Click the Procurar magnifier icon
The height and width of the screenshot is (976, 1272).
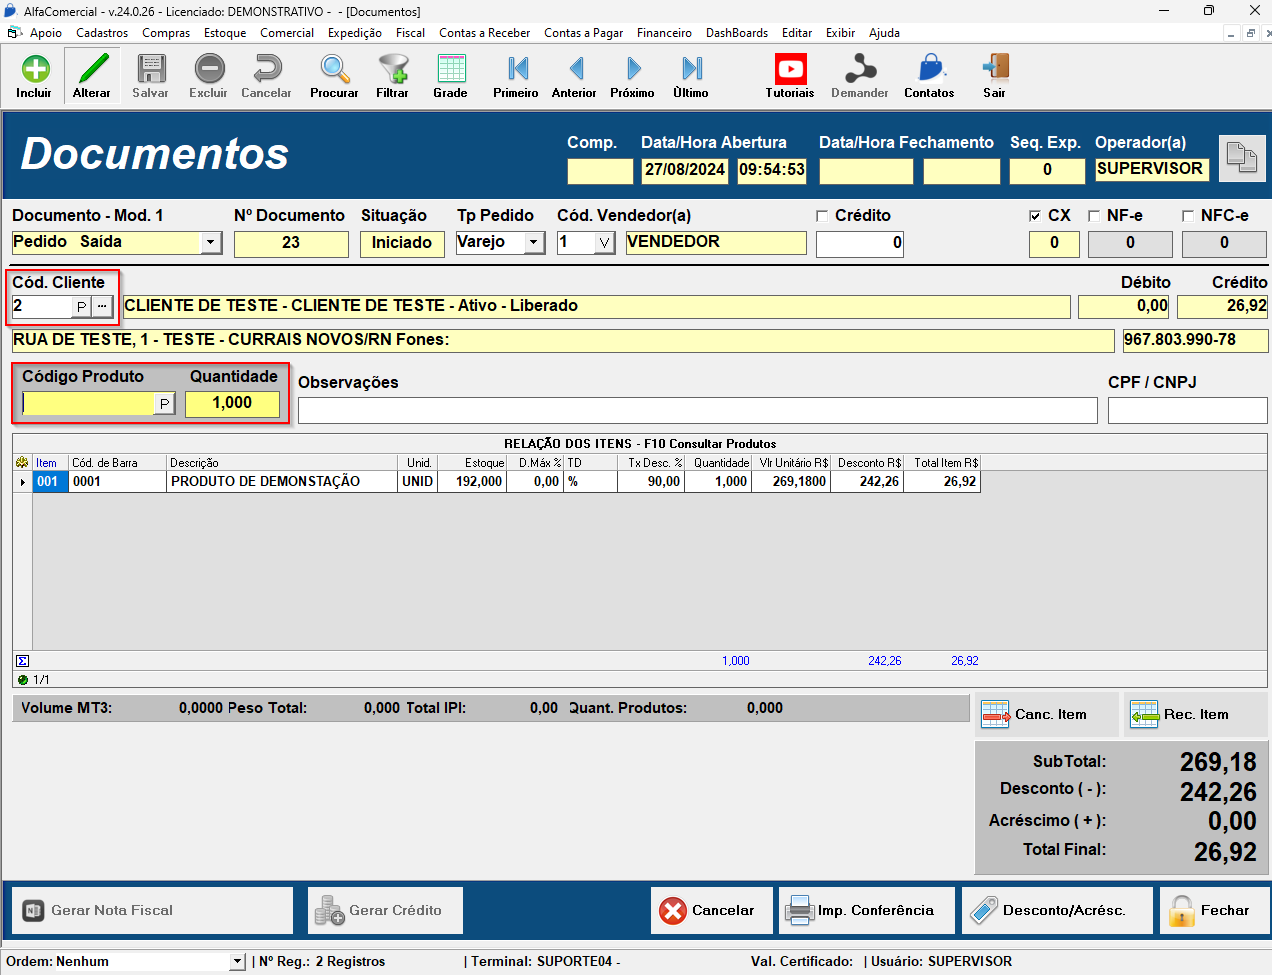[x=334, y=70]
